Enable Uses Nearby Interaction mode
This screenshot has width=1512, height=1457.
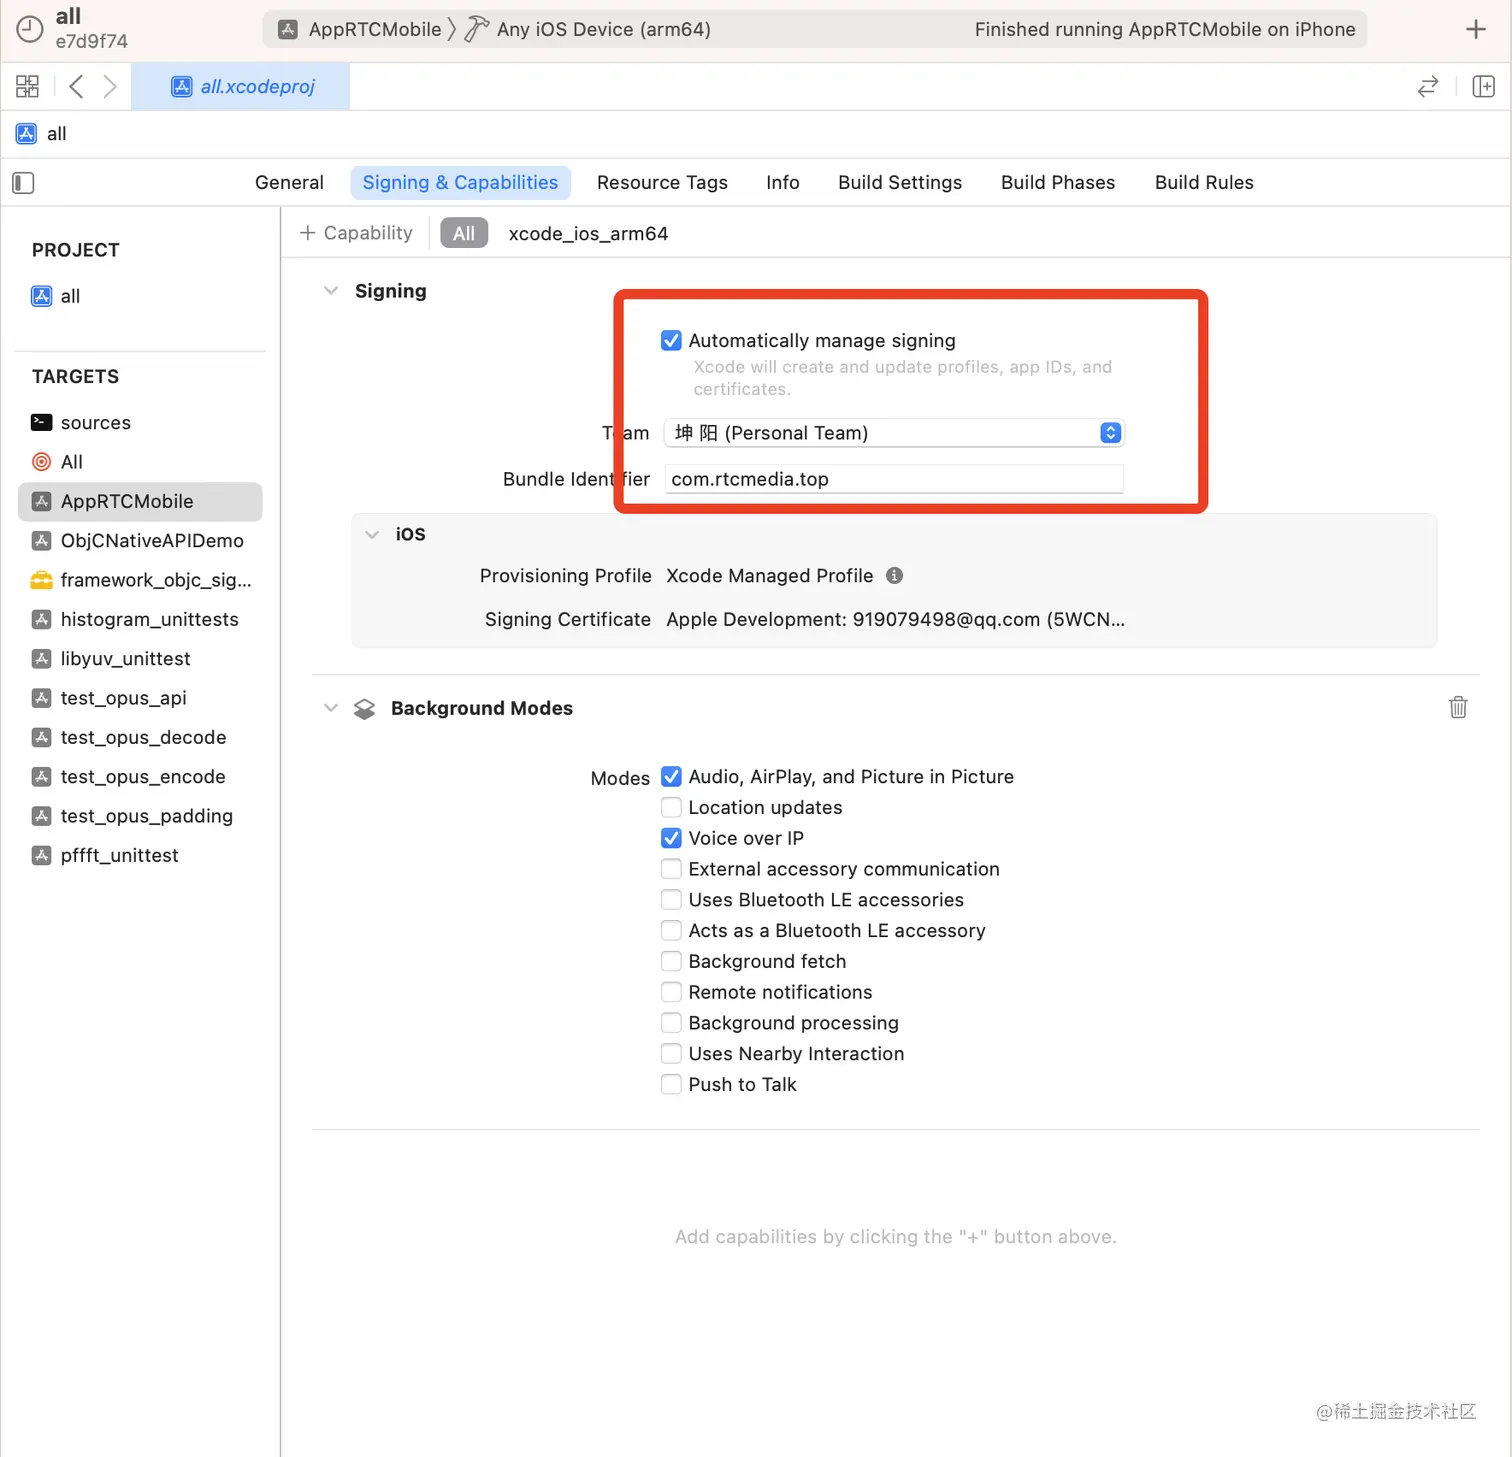coord(671,1054)
